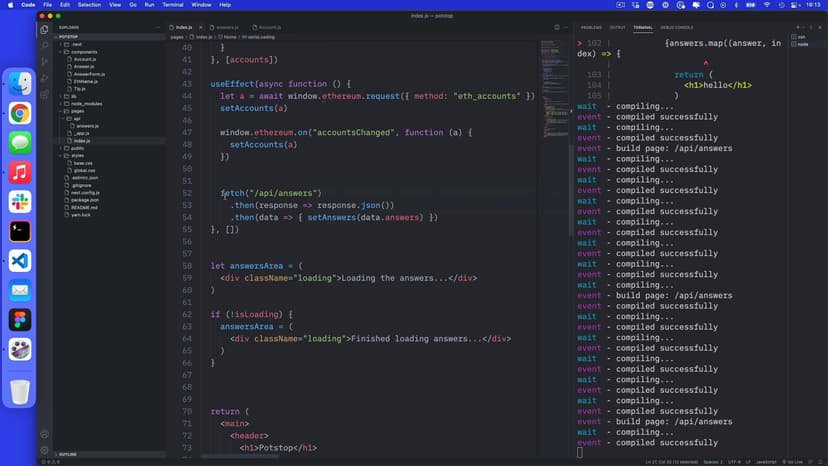Collapse the api folder in Explorer
The image size is (828, 466).
(75, 118)
